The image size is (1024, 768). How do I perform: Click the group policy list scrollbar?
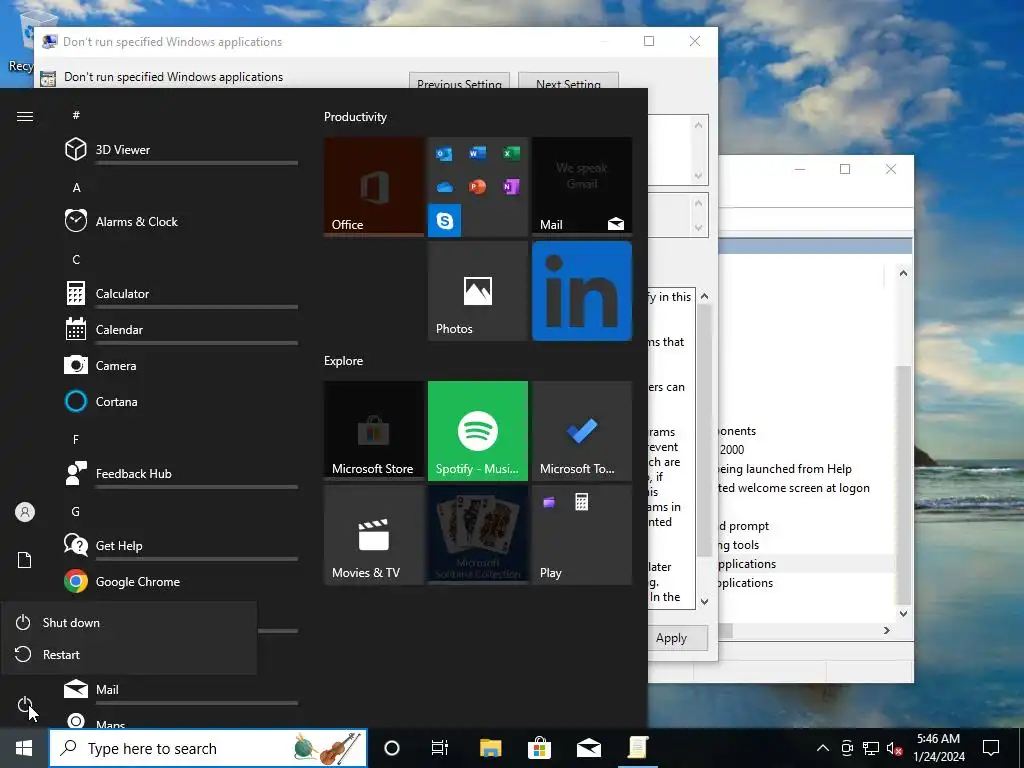point(903,485)
